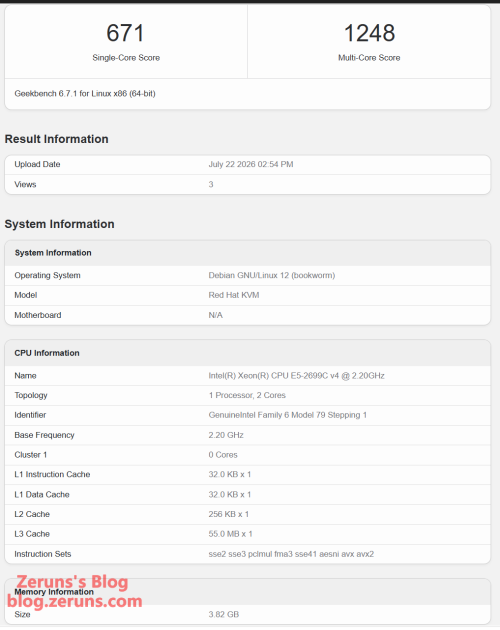
Task: Select the Intel Xeon E5-2699C CPU name
Action: point(296,376)
